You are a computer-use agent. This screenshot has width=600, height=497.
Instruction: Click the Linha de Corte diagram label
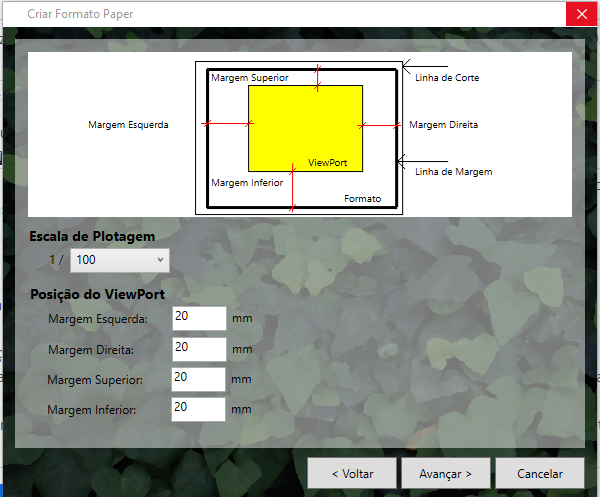(x=447, y=77)
